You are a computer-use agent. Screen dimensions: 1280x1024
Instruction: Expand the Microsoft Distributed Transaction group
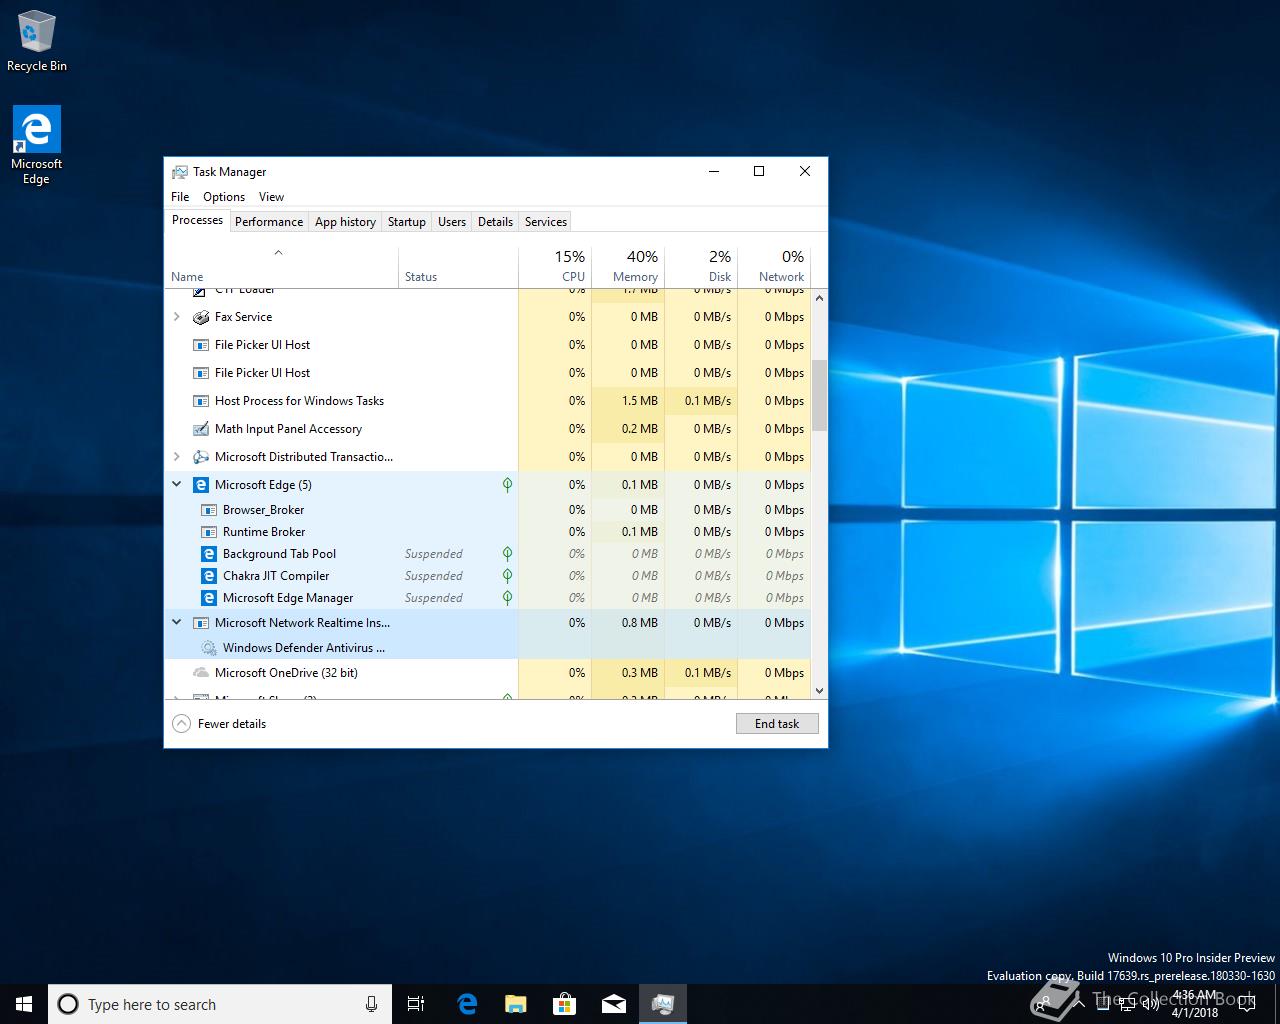tap(177, 457)
